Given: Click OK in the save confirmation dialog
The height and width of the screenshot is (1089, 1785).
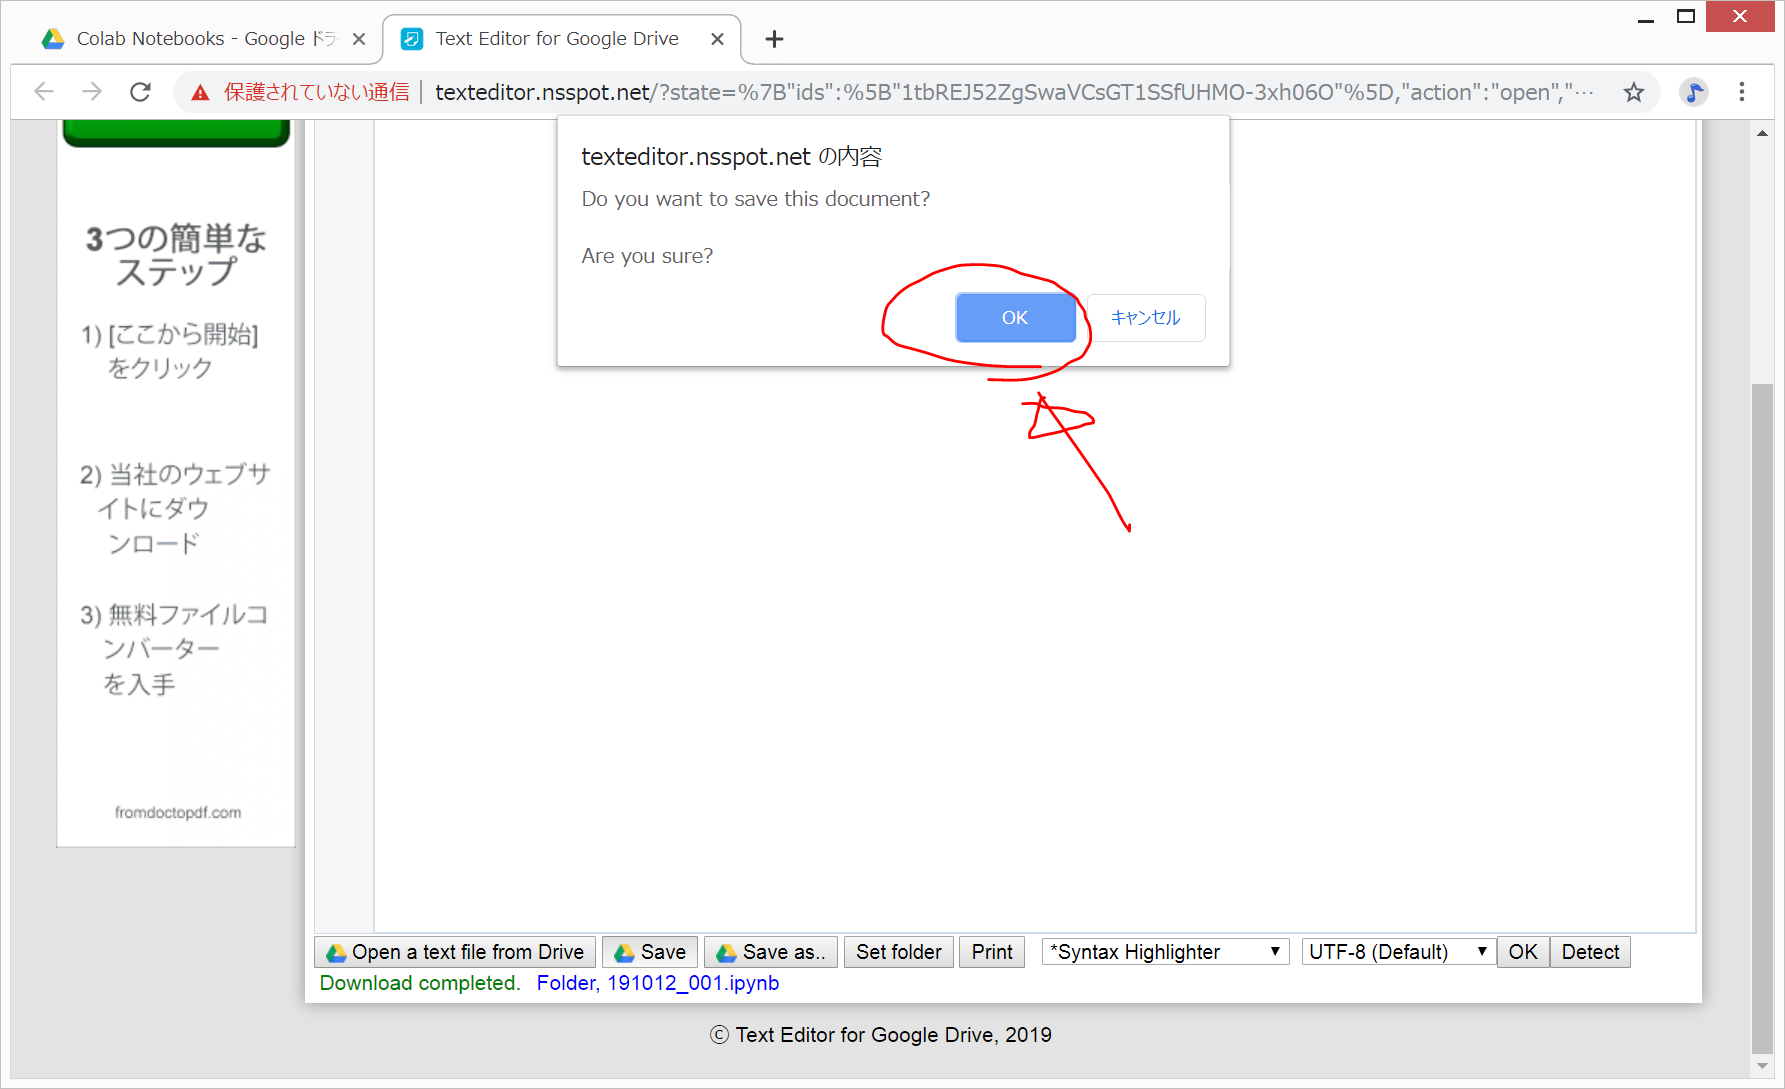Looking at the screenshot, I should click(1015, 318).
